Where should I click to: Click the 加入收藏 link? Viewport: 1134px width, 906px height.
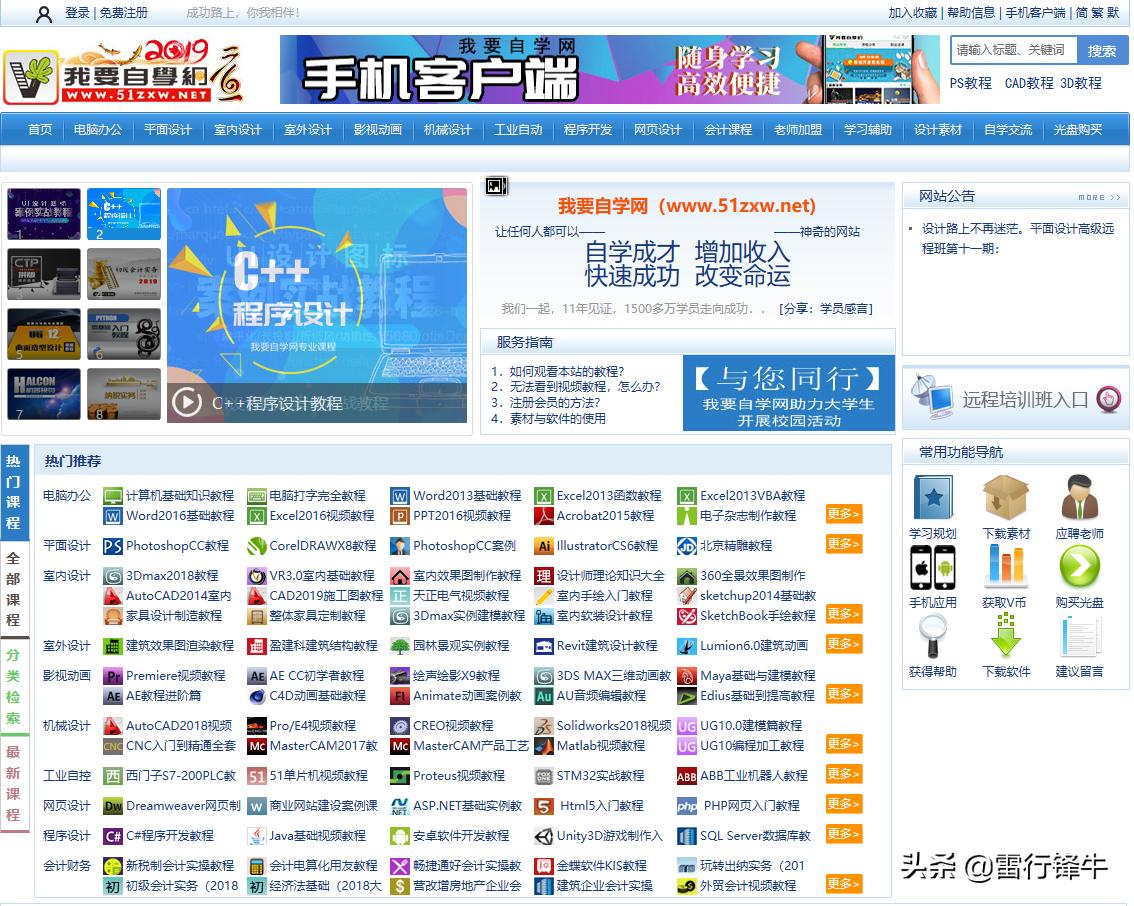coord(913,13)
